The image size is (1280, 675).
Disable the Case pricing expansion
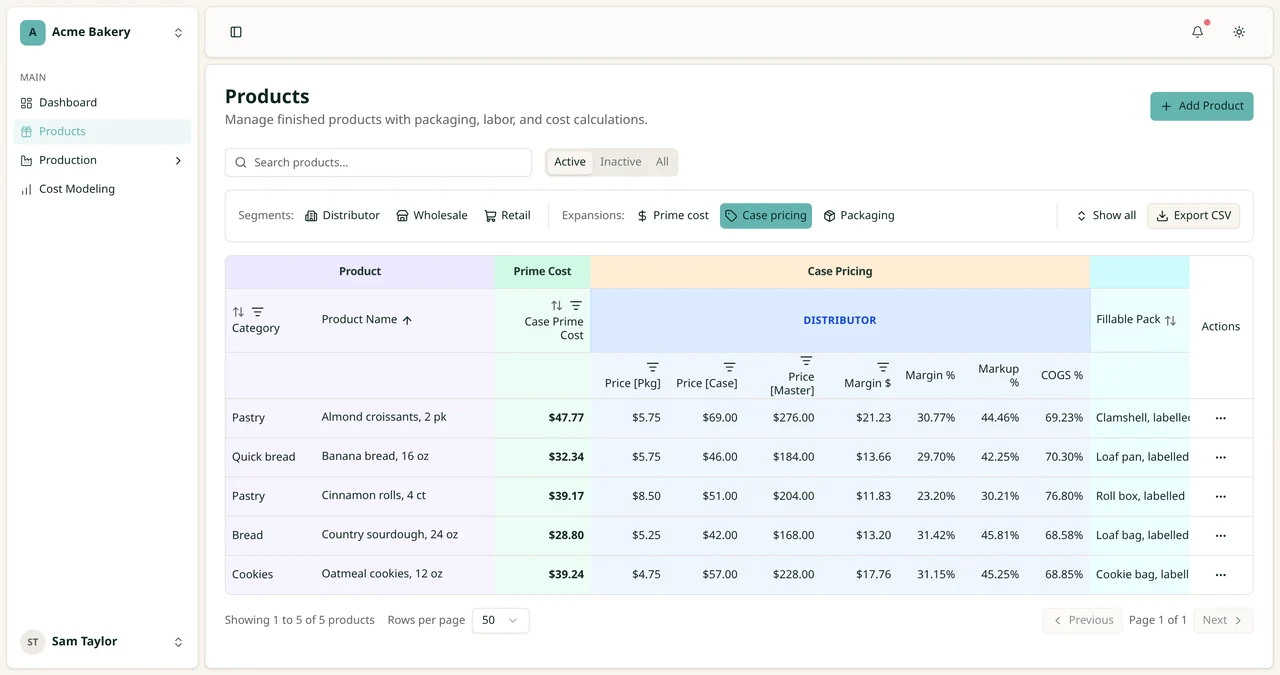click(766, 215)
